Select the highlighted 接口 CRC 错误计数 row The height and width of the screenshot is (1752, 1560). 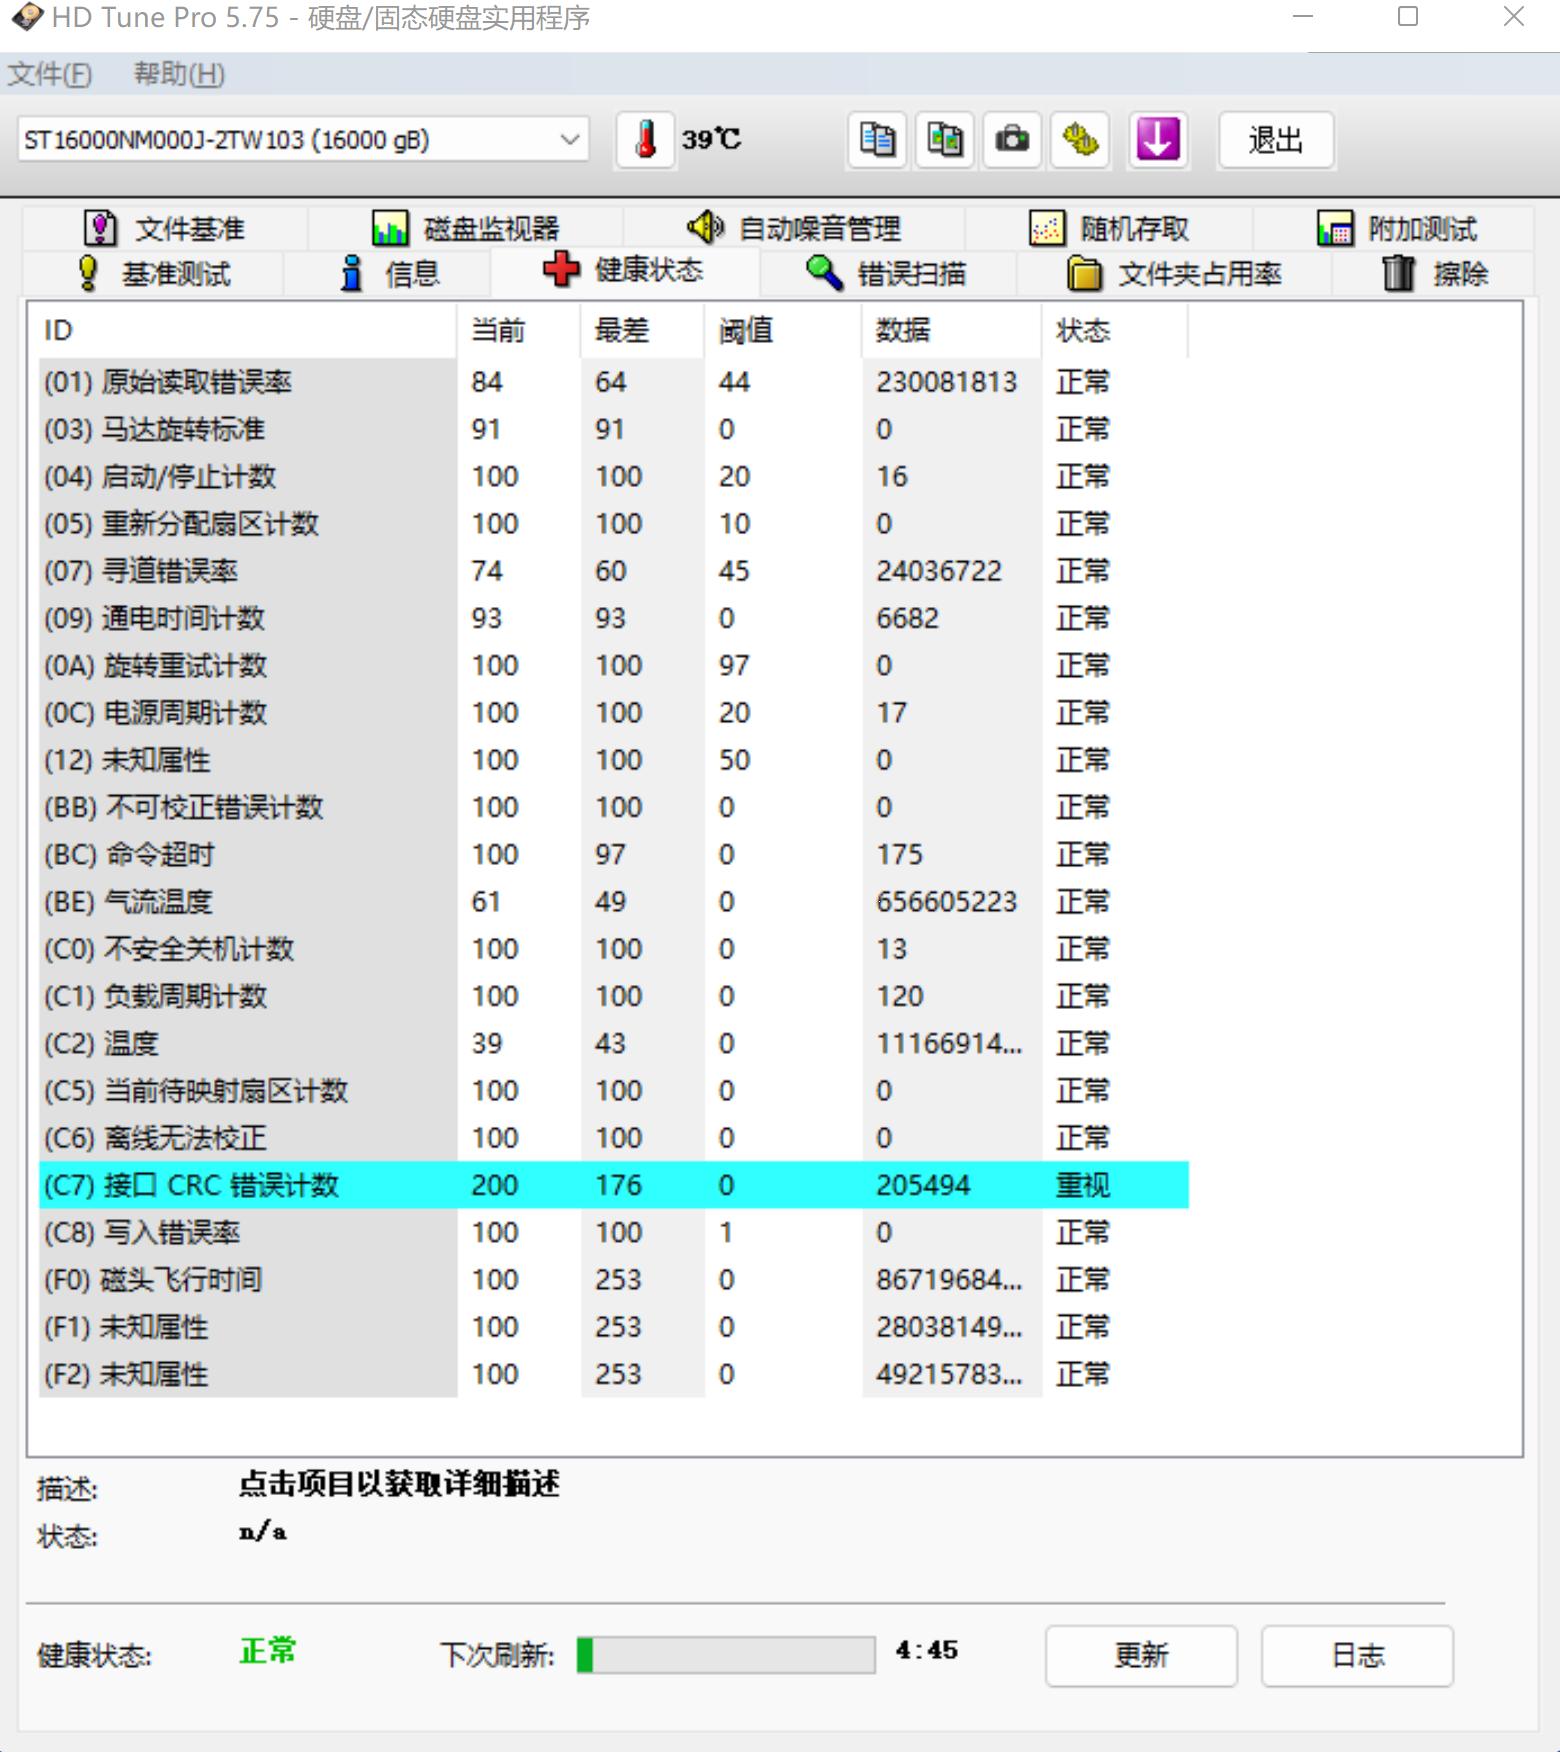point(613,1185)
